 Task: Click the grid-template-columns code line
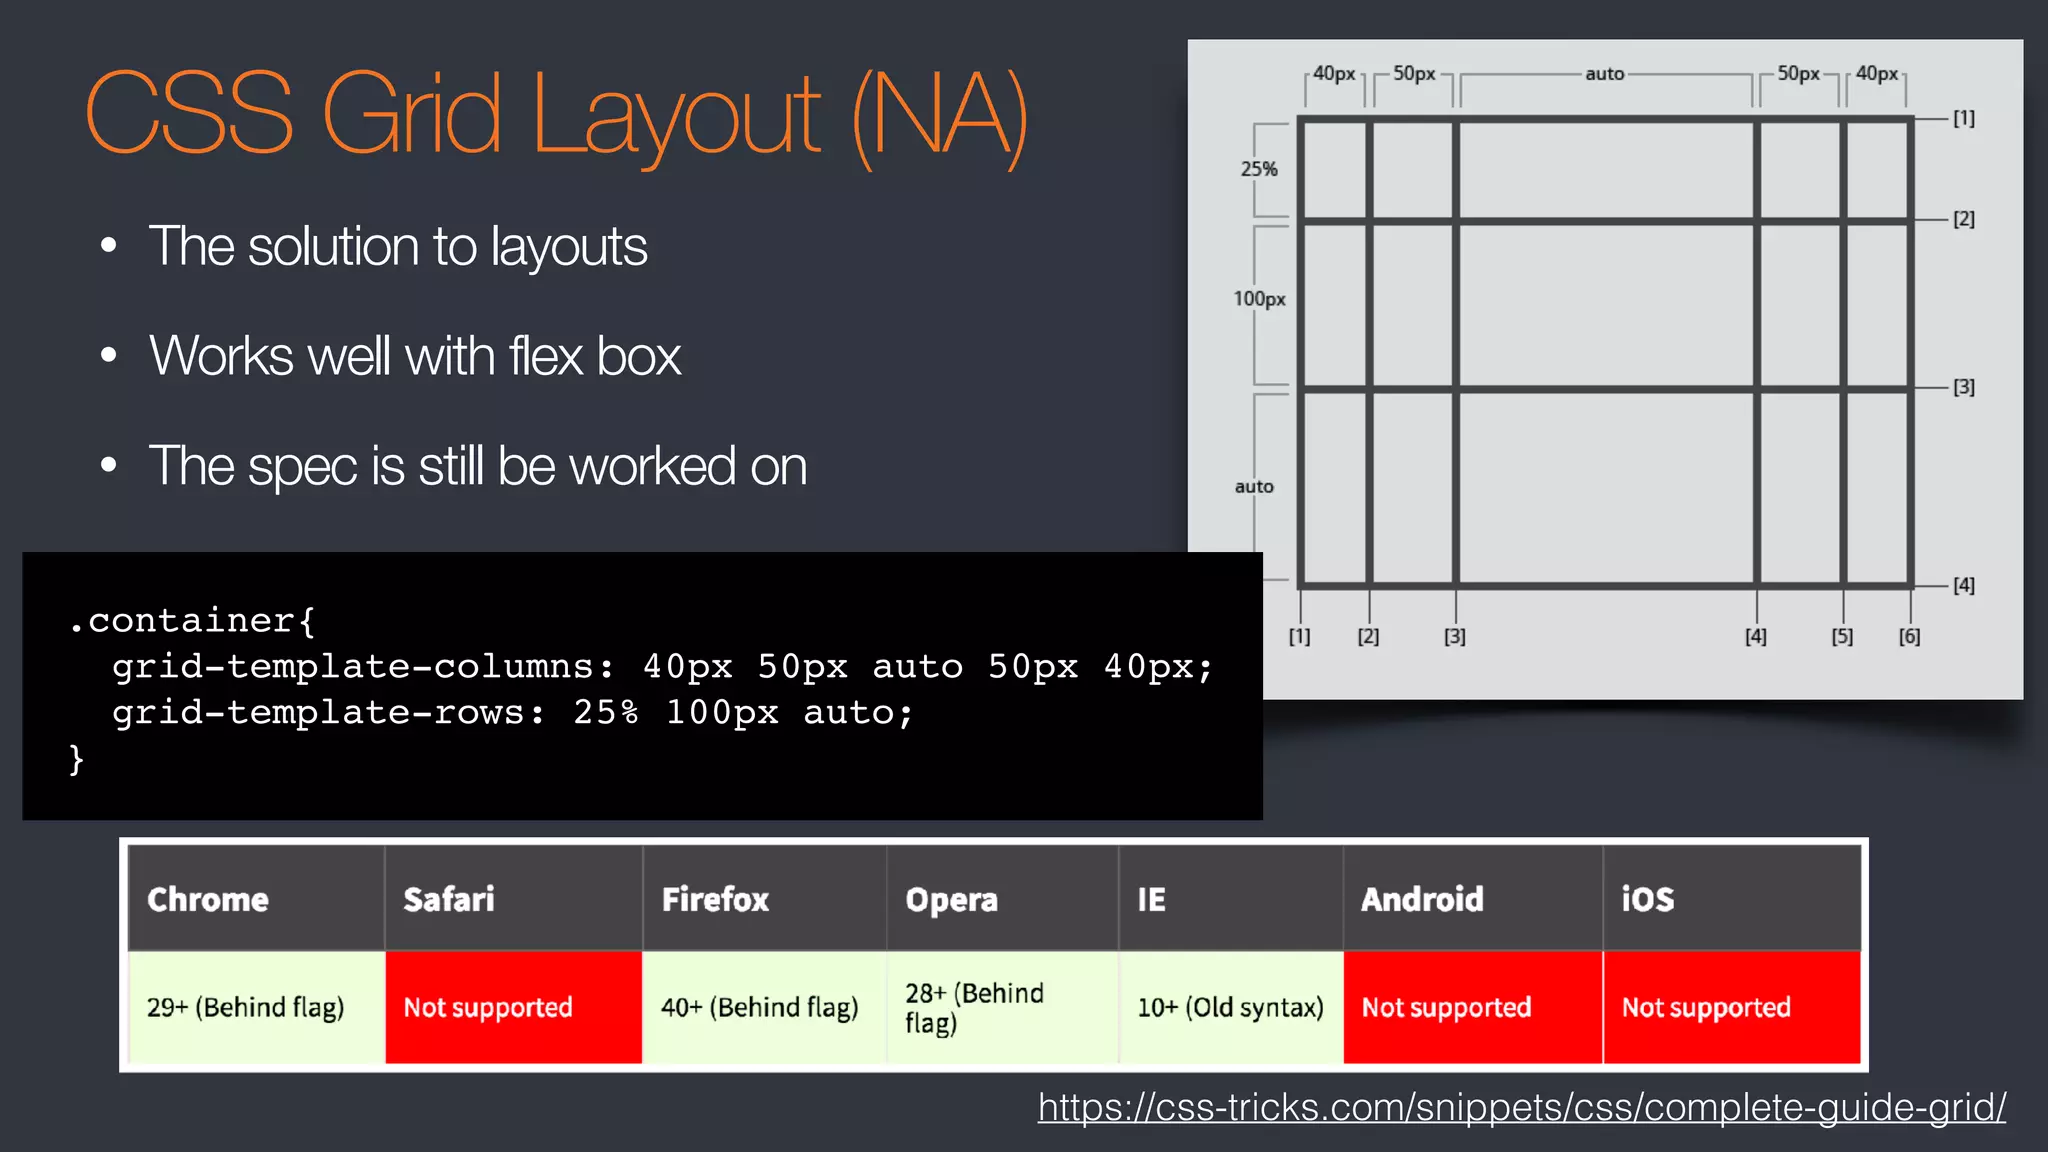tap(662, 666)
